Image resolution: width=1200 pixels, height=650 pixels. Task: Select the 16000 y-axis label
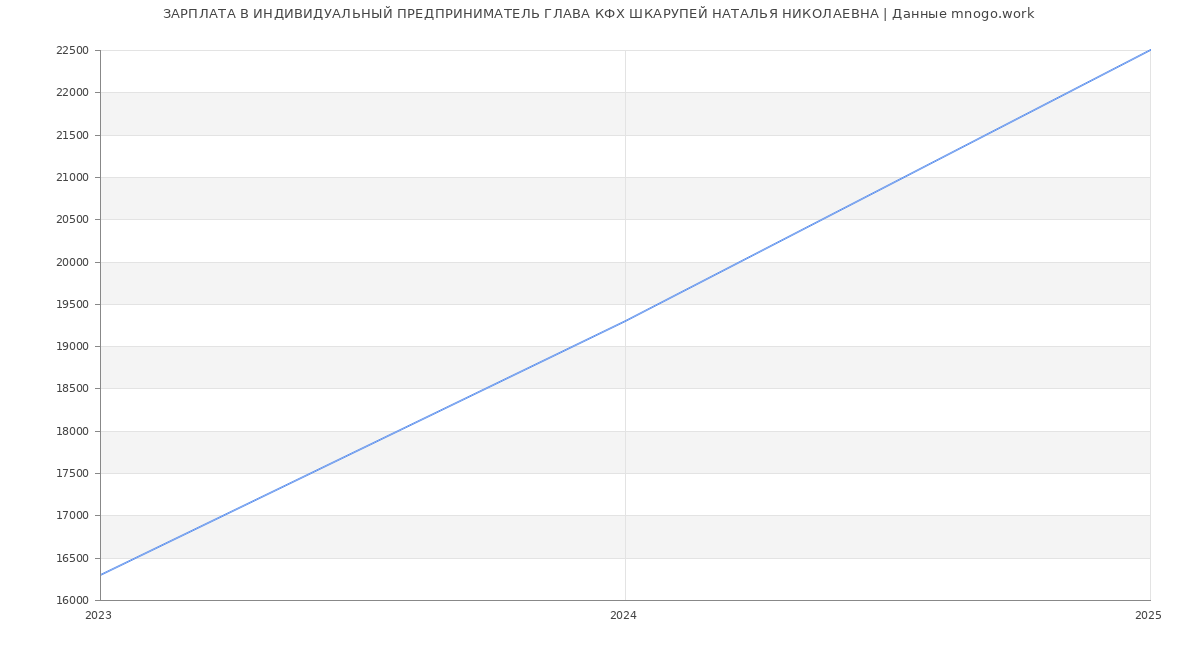(72, 601)
